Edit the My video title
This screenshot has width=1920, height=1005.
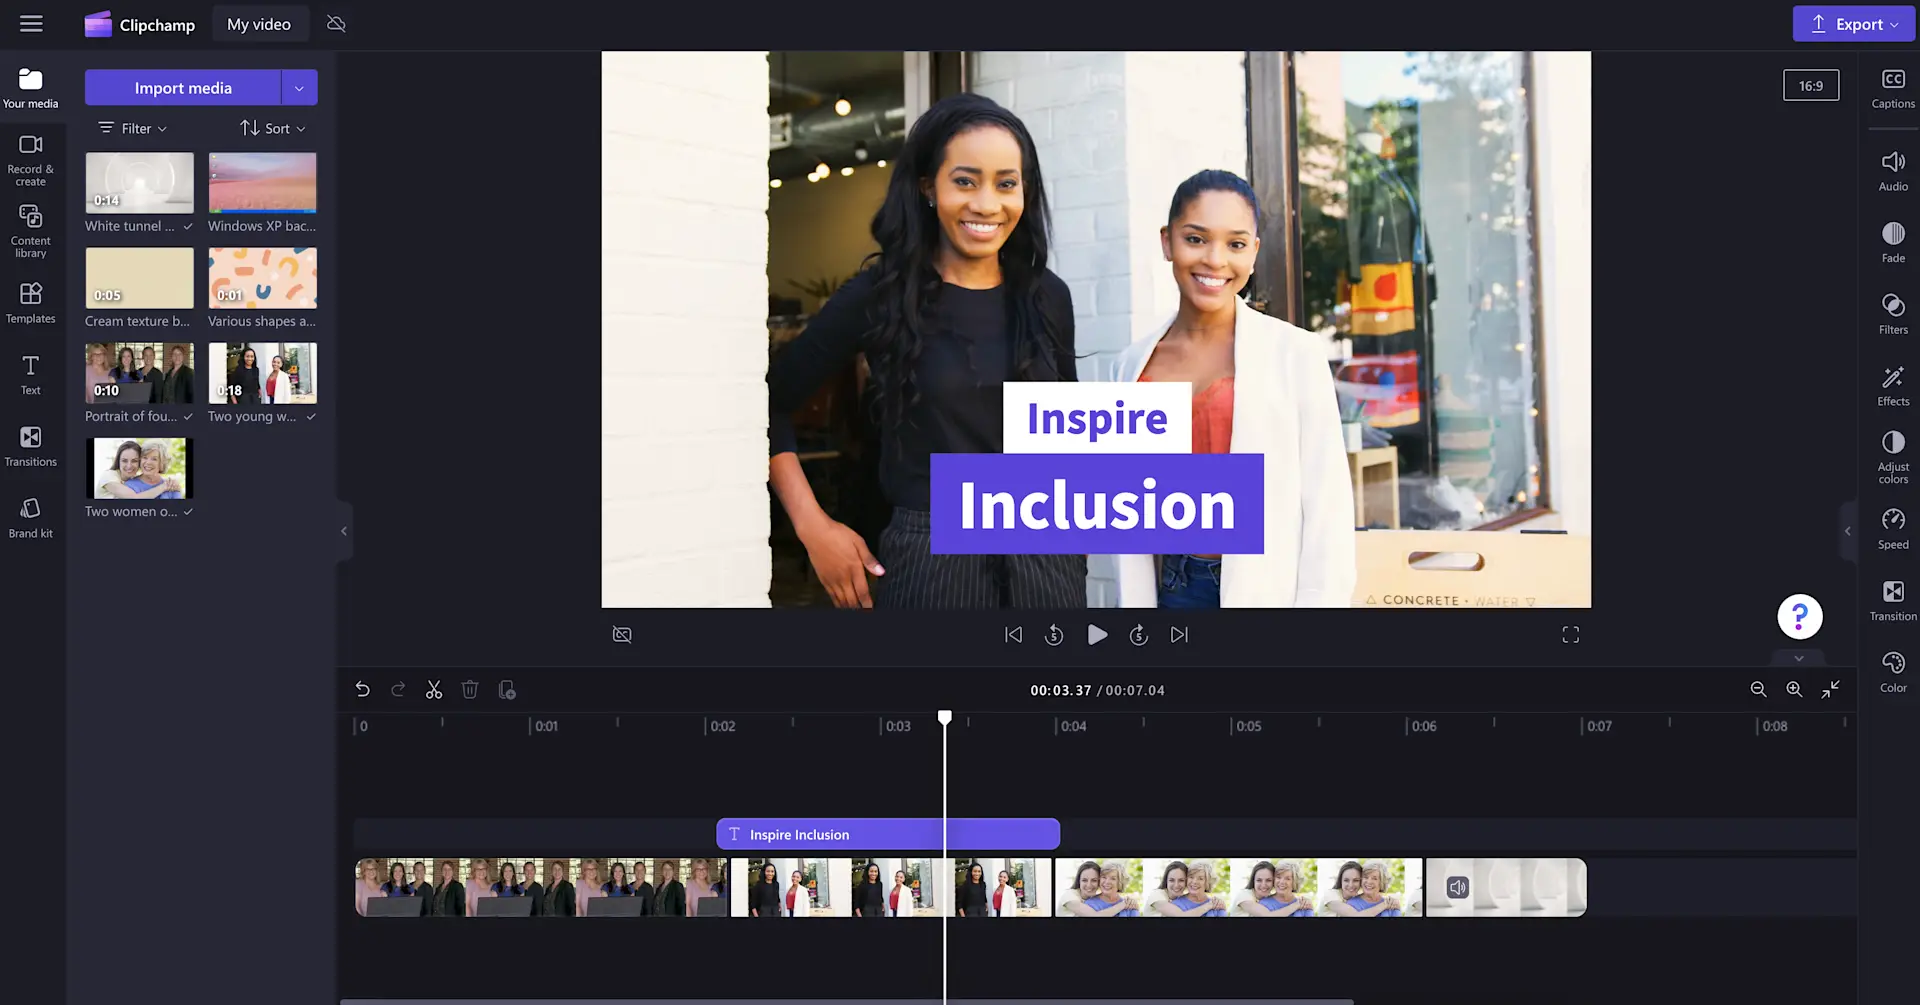click(259, 24)
